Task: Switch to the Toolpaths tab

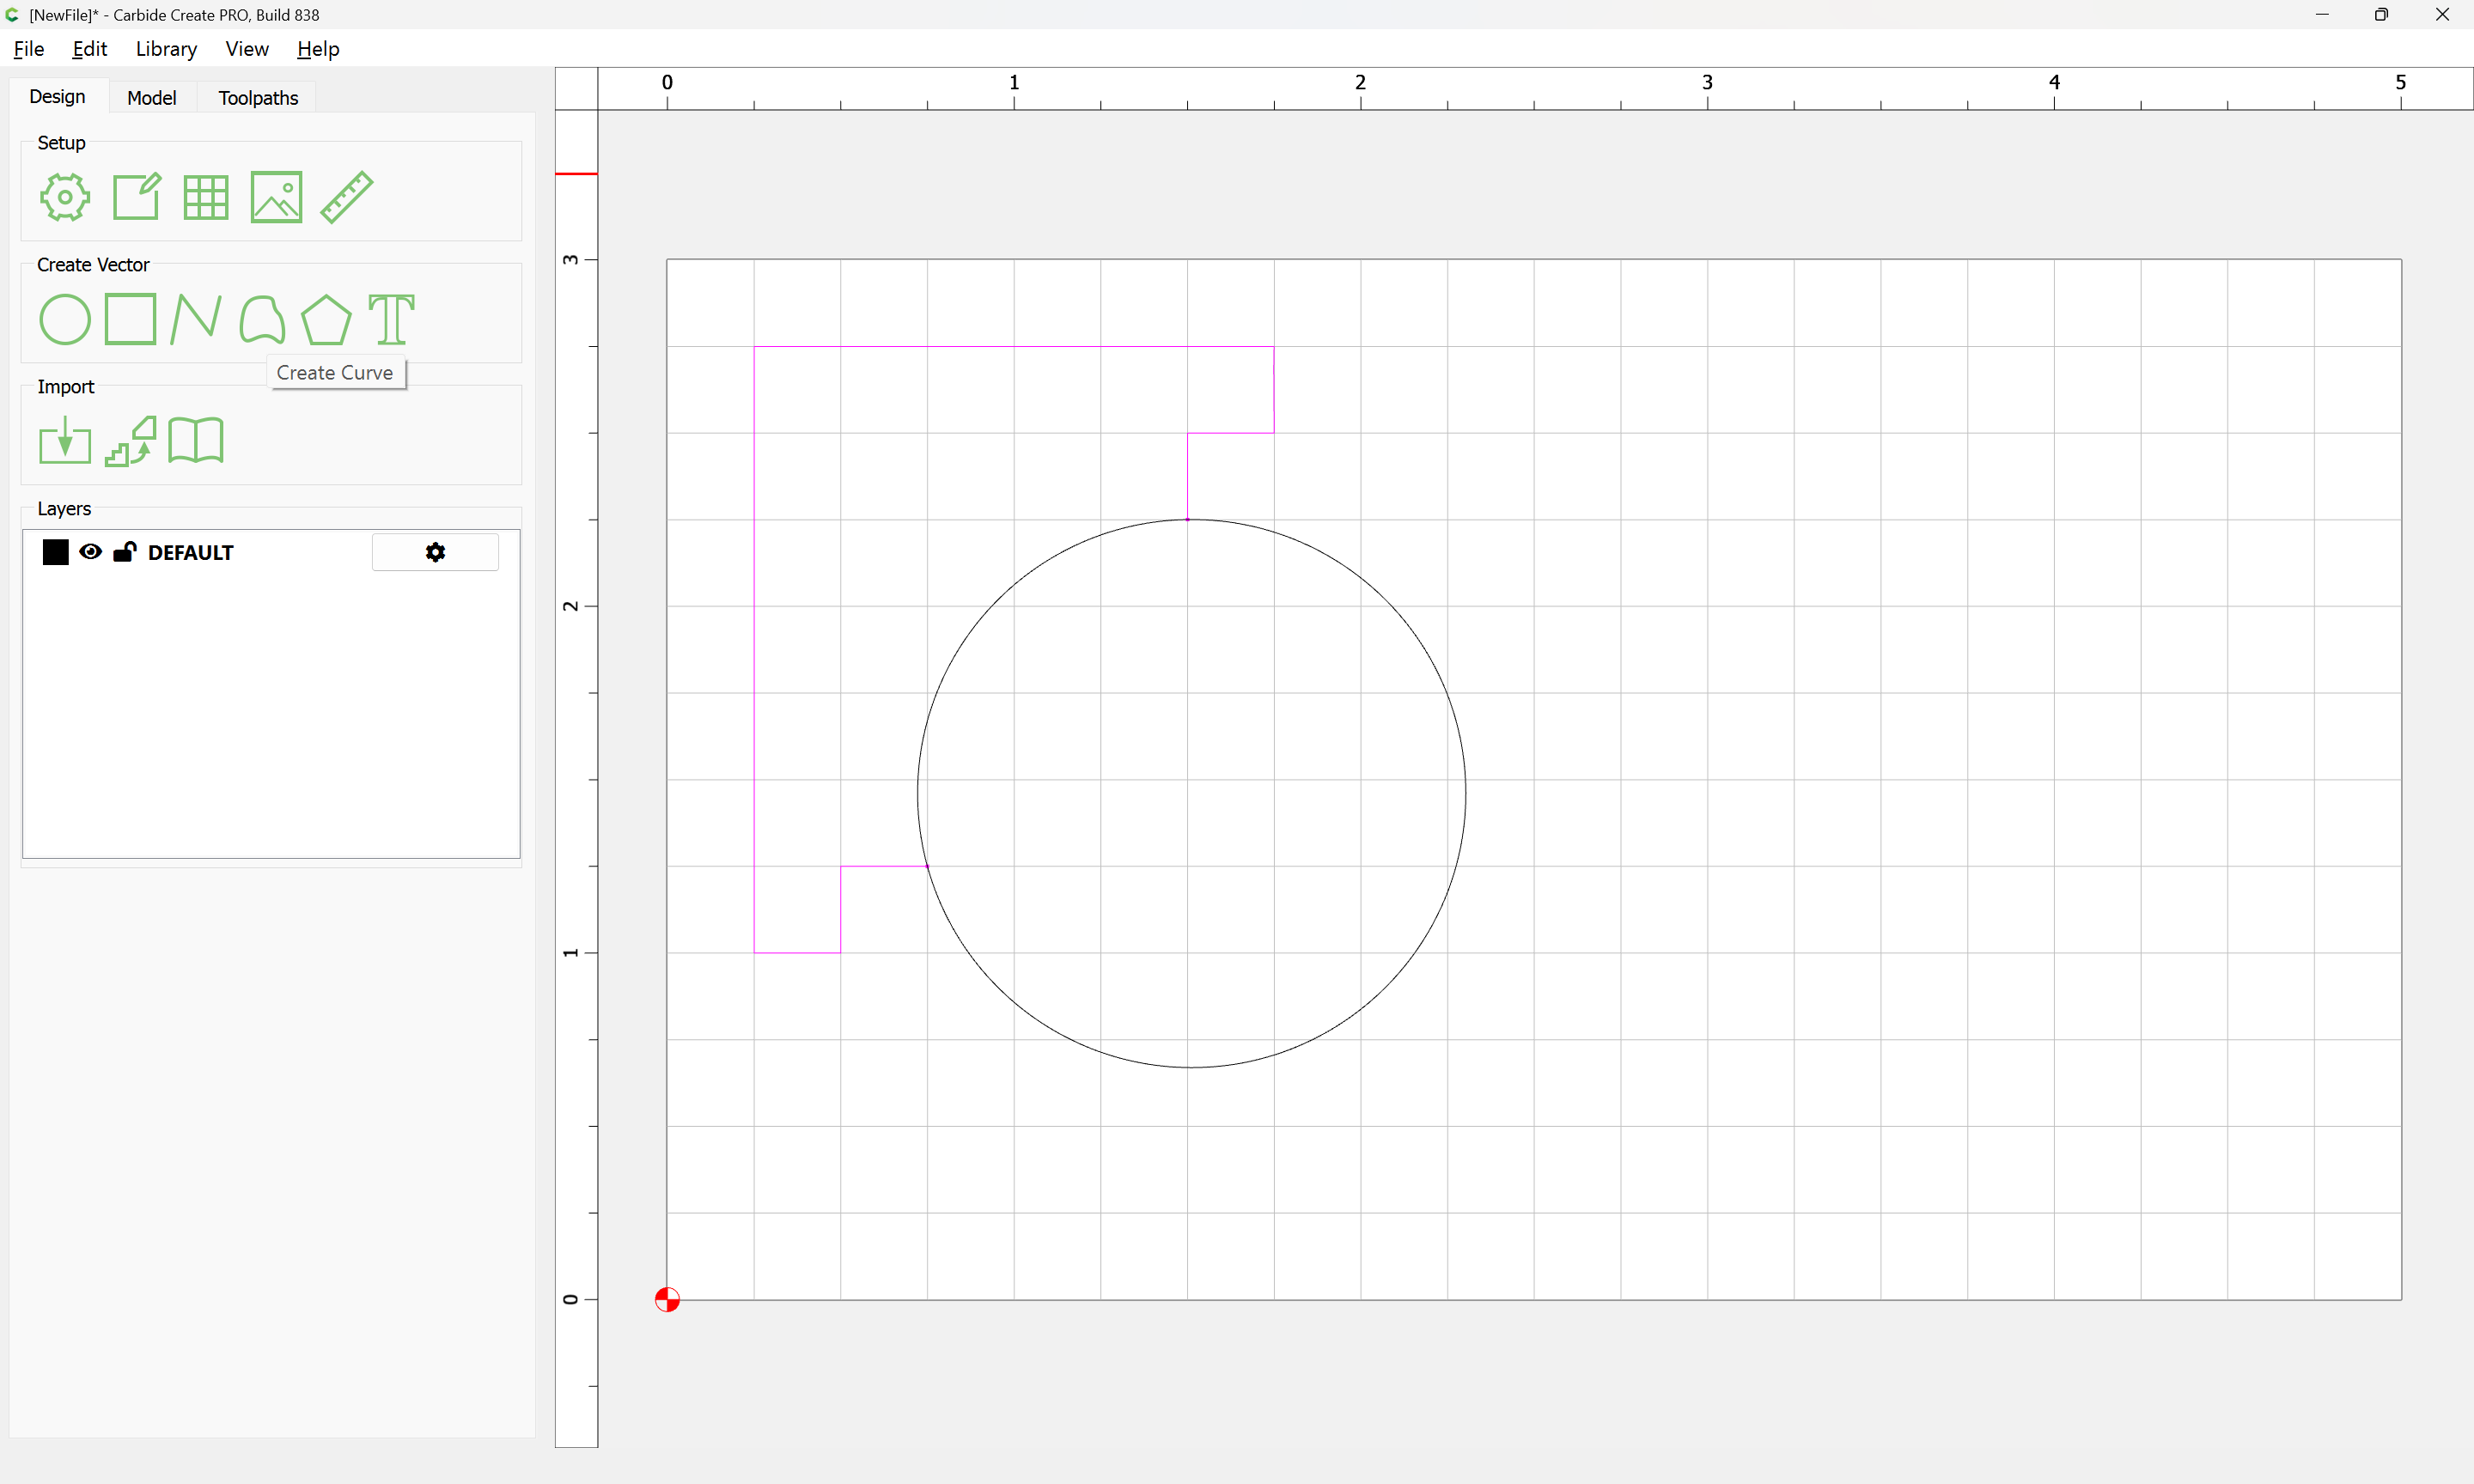Action: click(258, 98)
